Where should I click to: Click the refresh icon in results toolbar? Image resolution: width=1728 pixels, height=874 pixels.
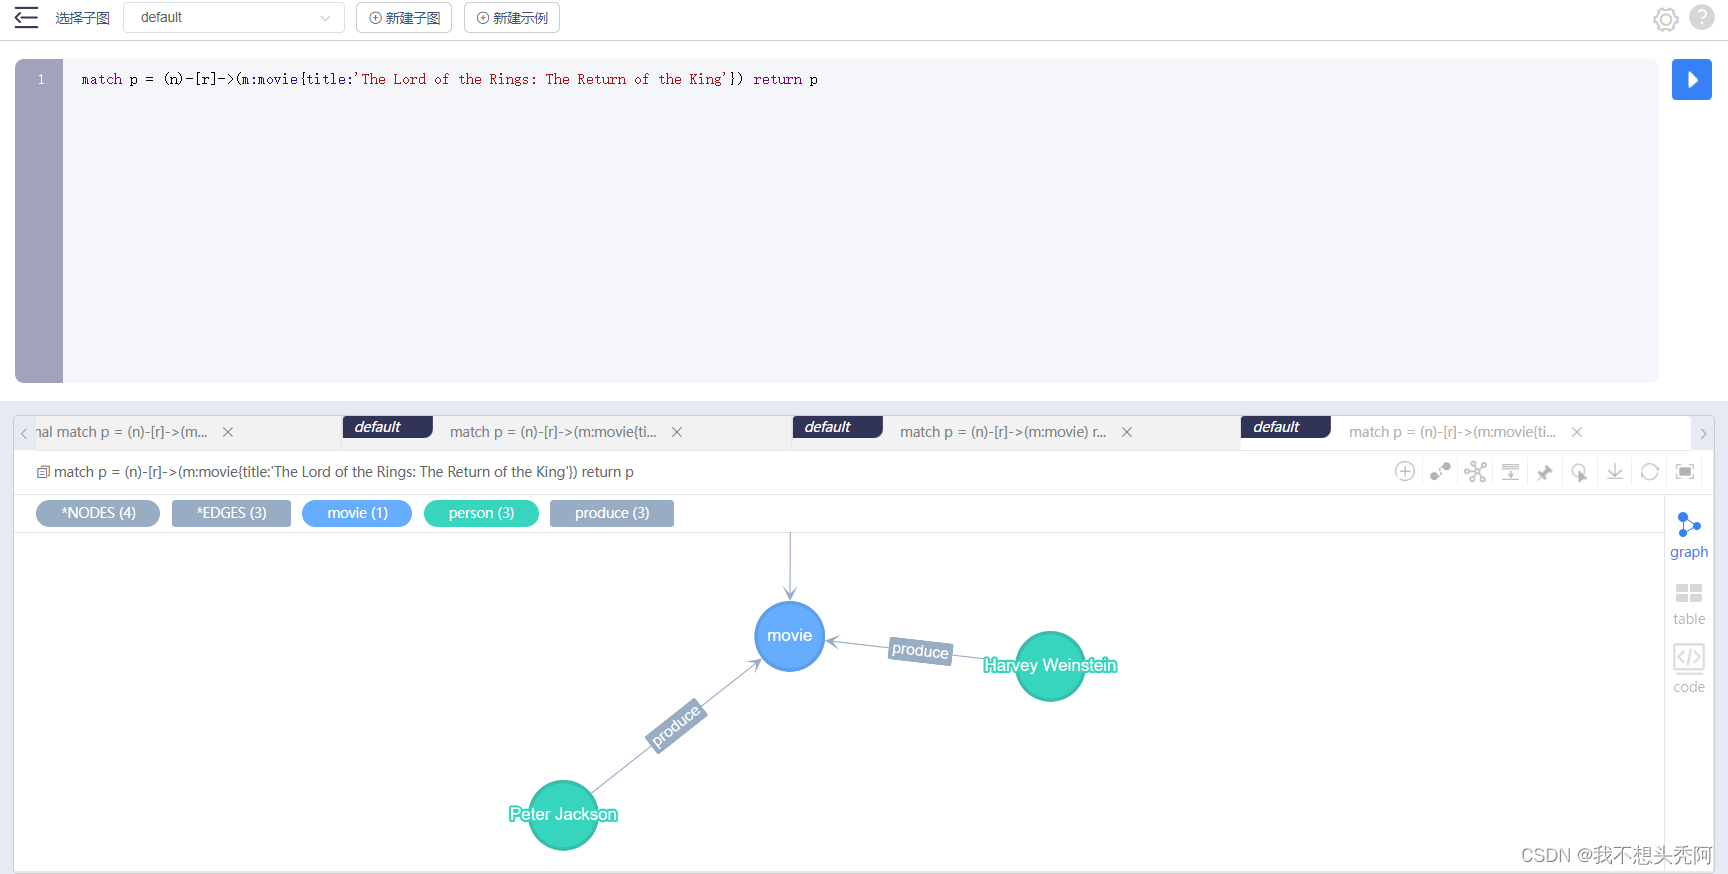coord(1650,472)
